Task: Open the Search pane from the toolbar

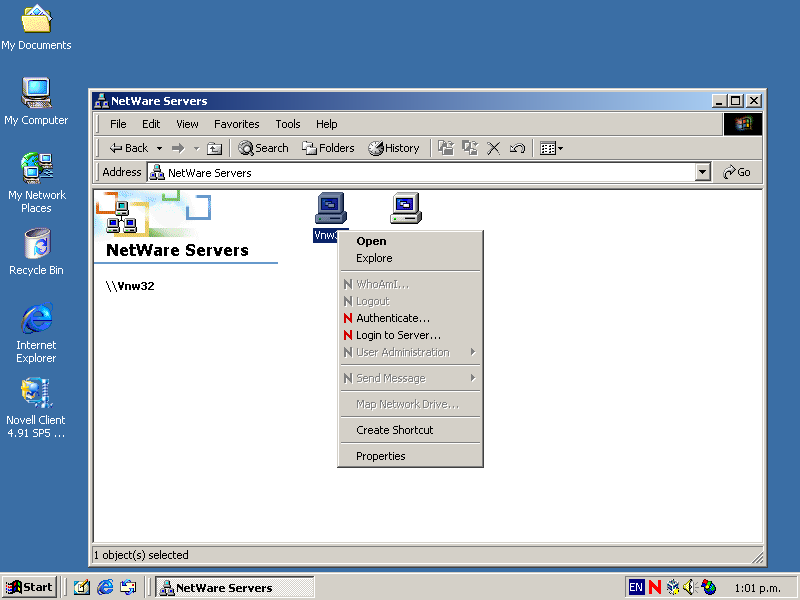Action: 263,148
